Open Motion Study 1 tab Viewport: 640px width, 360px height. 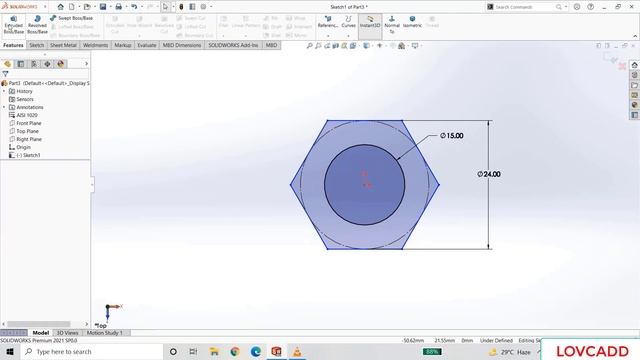pos(104,333)
